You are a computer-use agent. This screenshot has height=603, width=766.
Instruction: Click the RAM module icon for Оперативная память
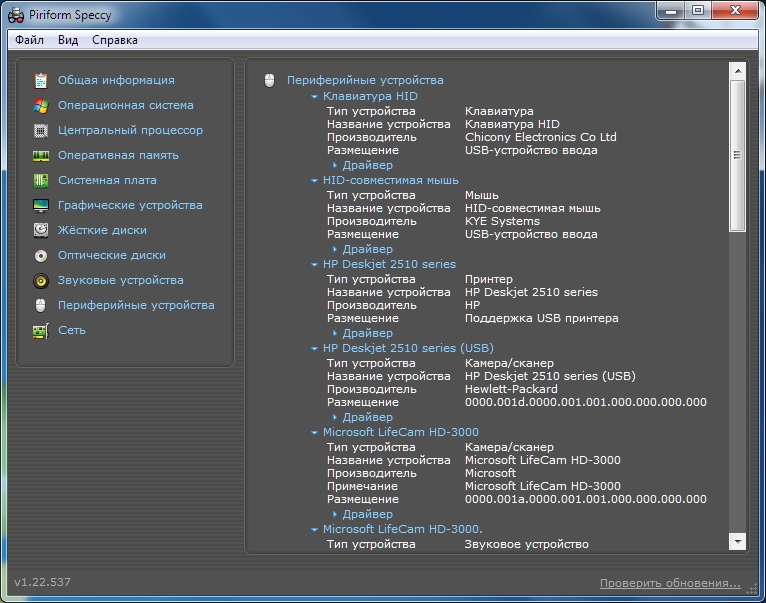pos(41,156)
